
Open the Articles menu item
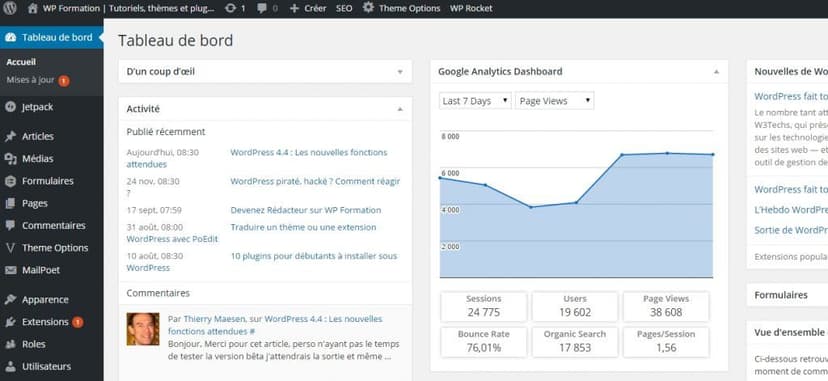click(37, 136)
